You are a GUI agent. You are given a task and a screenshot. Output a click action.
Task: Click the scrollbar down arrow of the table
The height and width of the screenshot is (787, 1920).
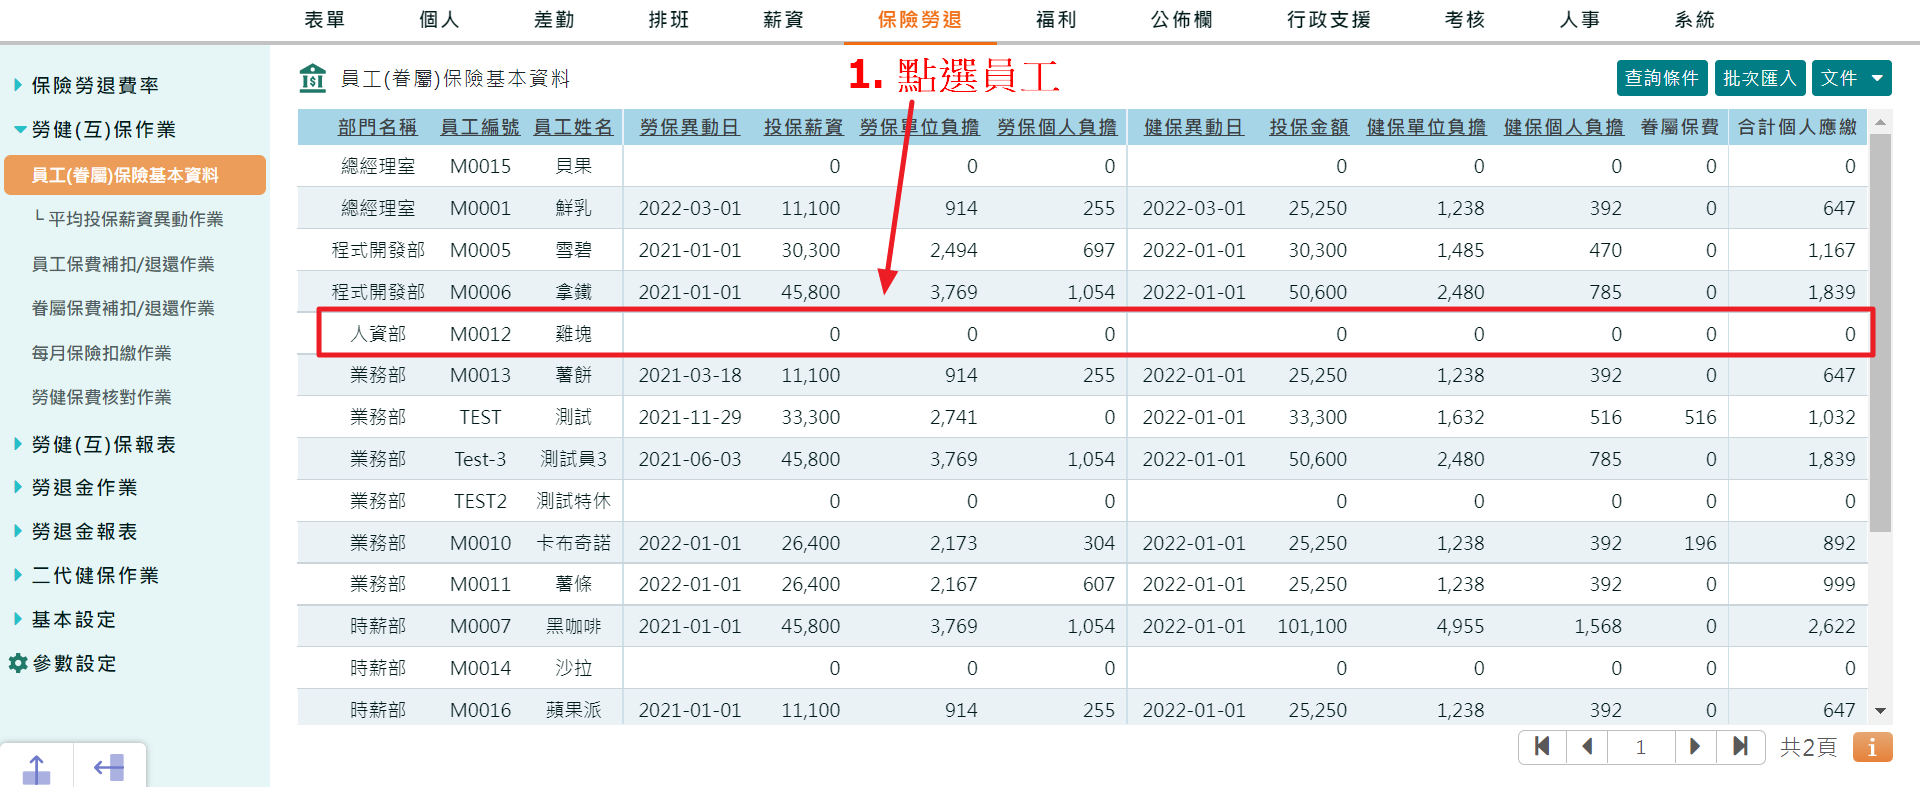pyautogui.click(x=1880, y=711)
